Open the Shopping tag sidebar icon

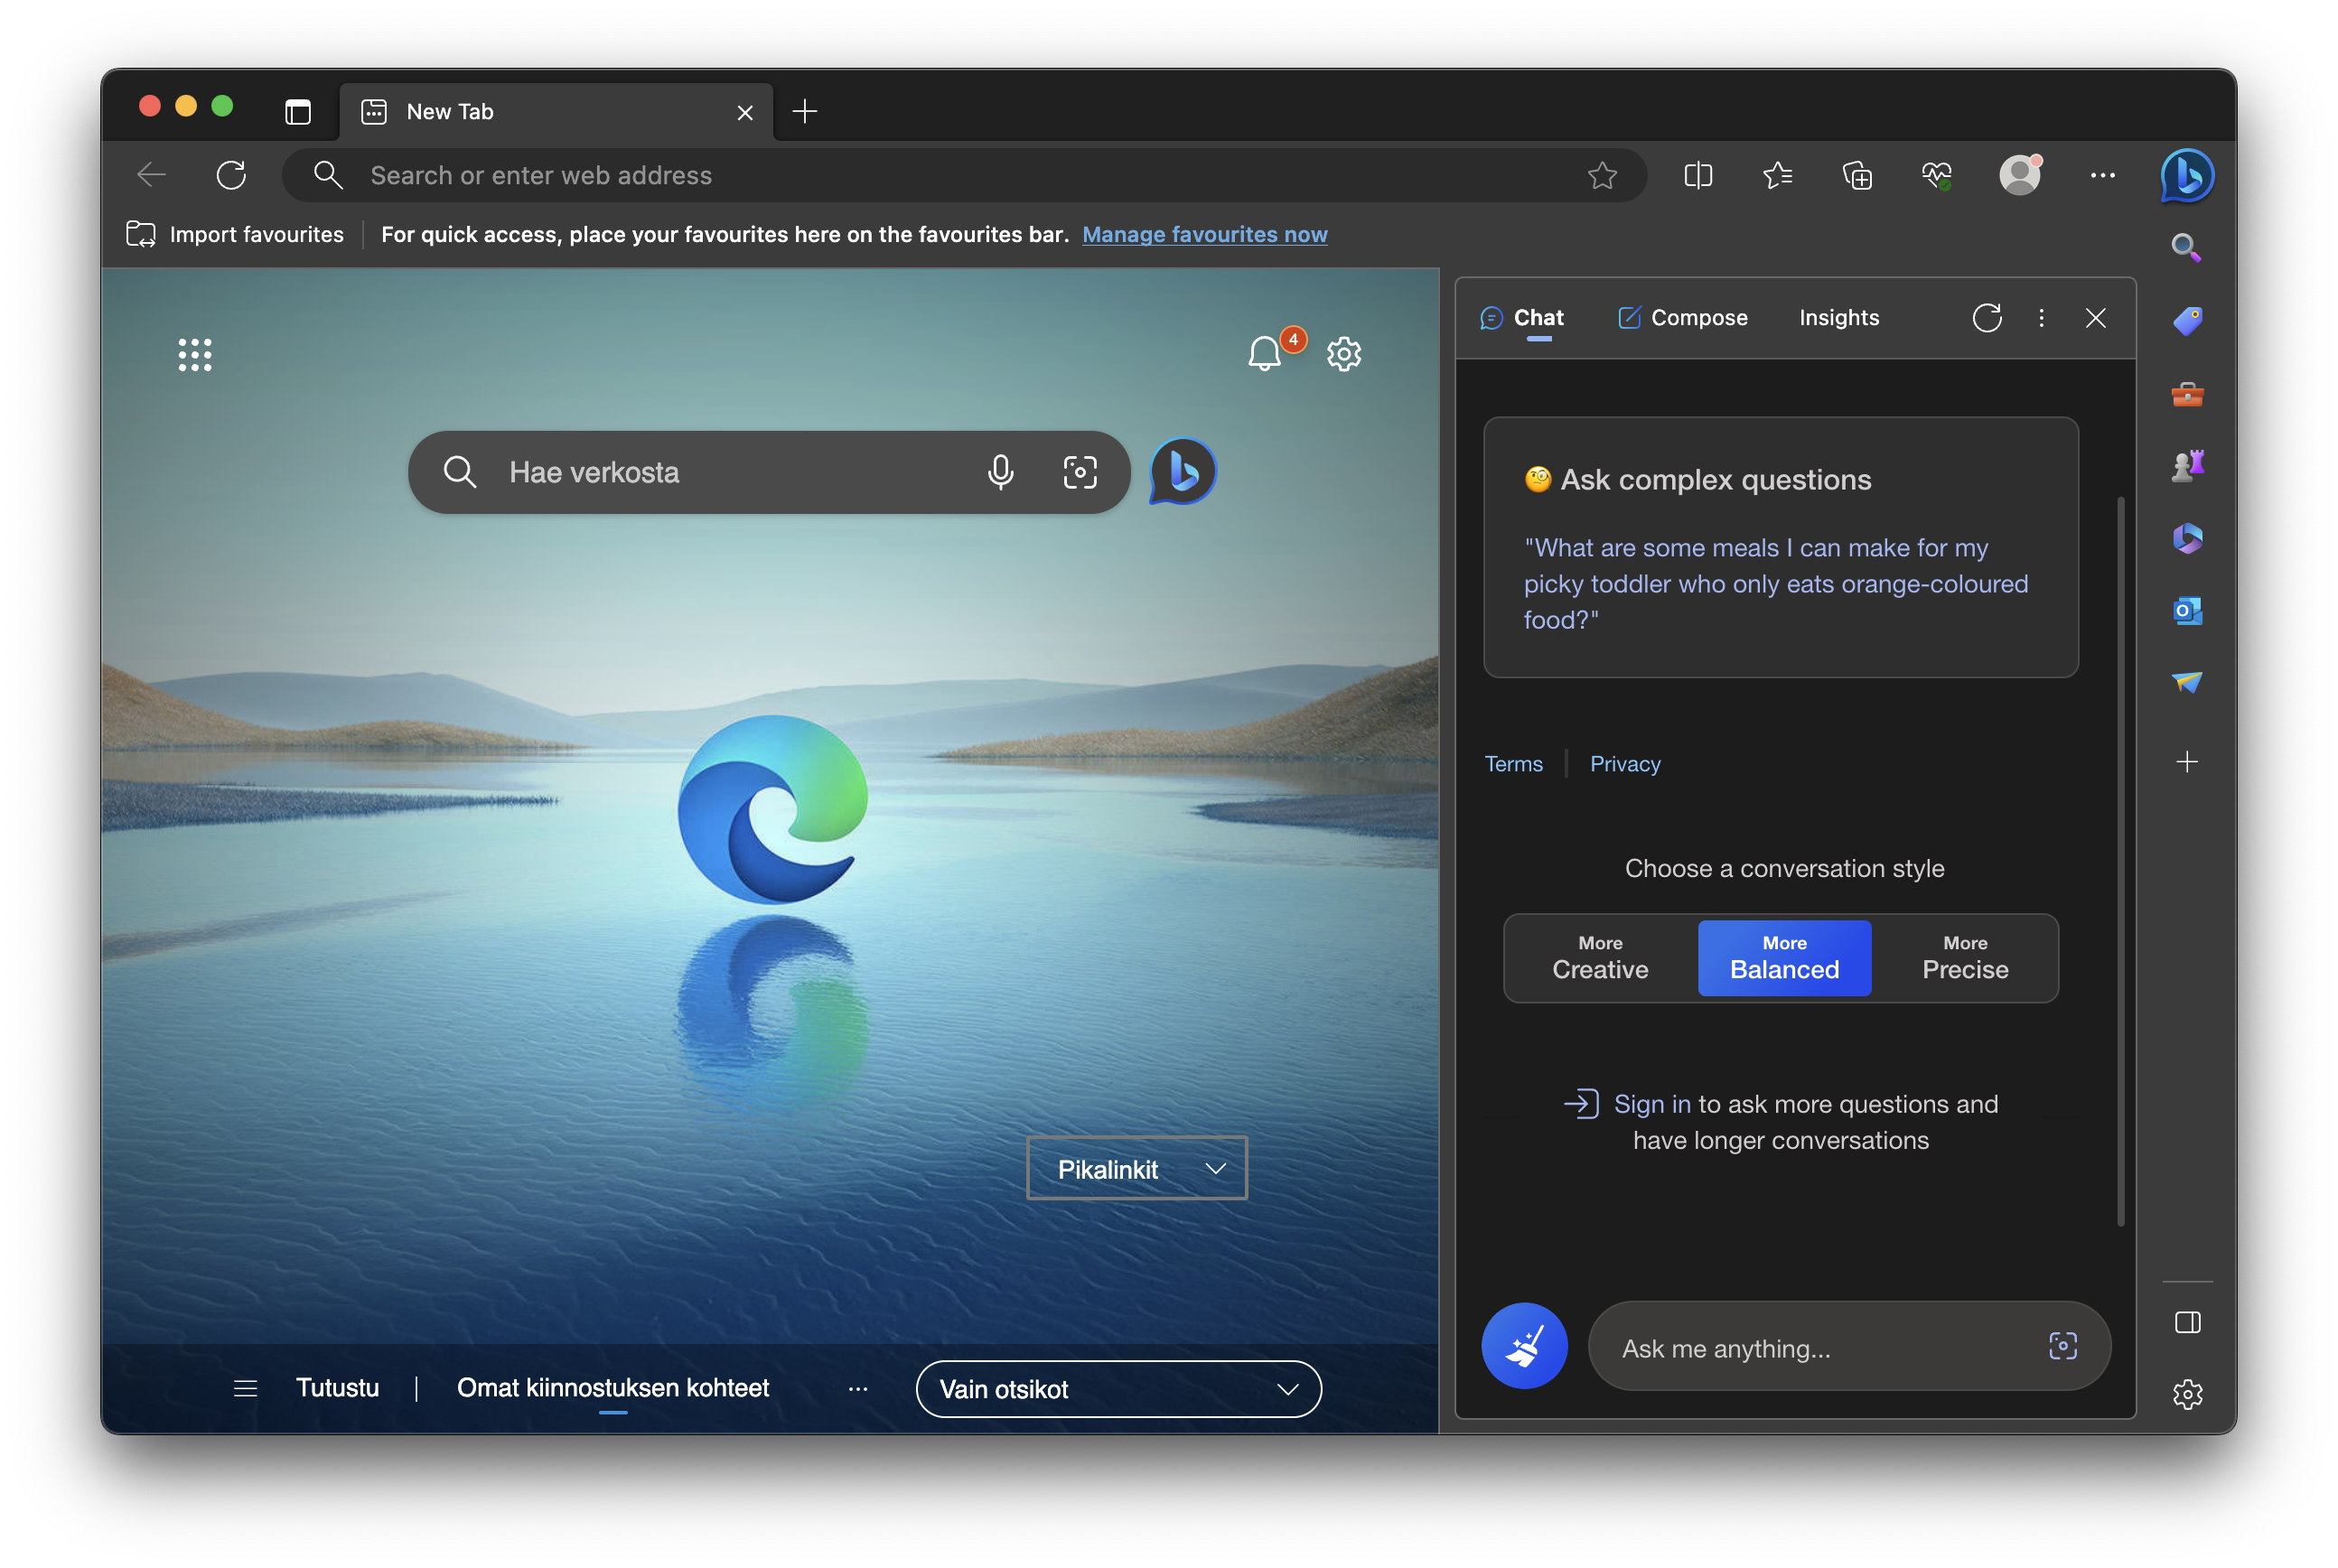2187,320
